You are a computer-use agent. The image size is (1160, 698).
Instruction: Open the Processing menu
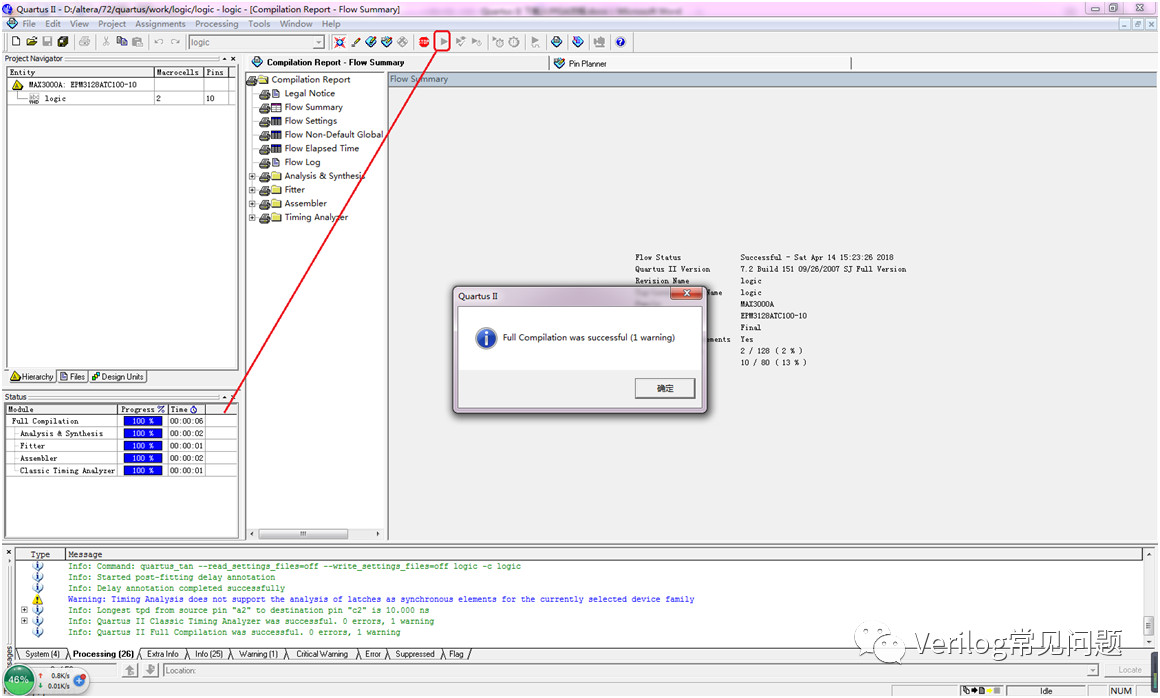coord(217,24)
